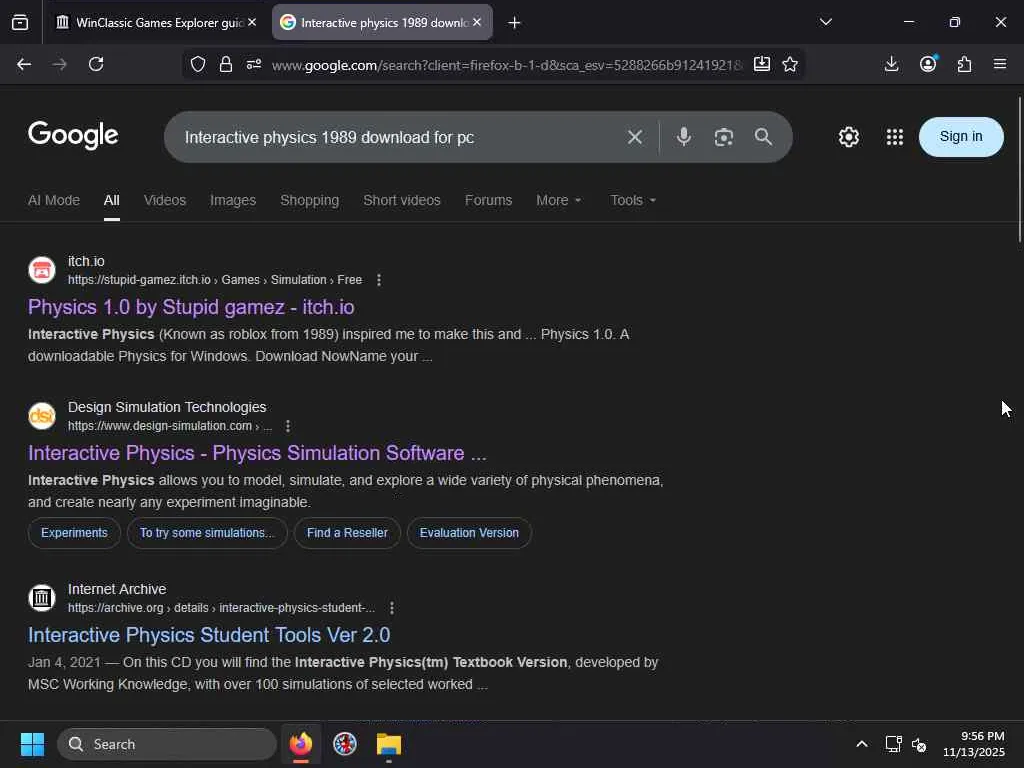Open To try some simulations chip
Image resolution: width=1024 pixels, height=768 pixels.
click(207, 533)
